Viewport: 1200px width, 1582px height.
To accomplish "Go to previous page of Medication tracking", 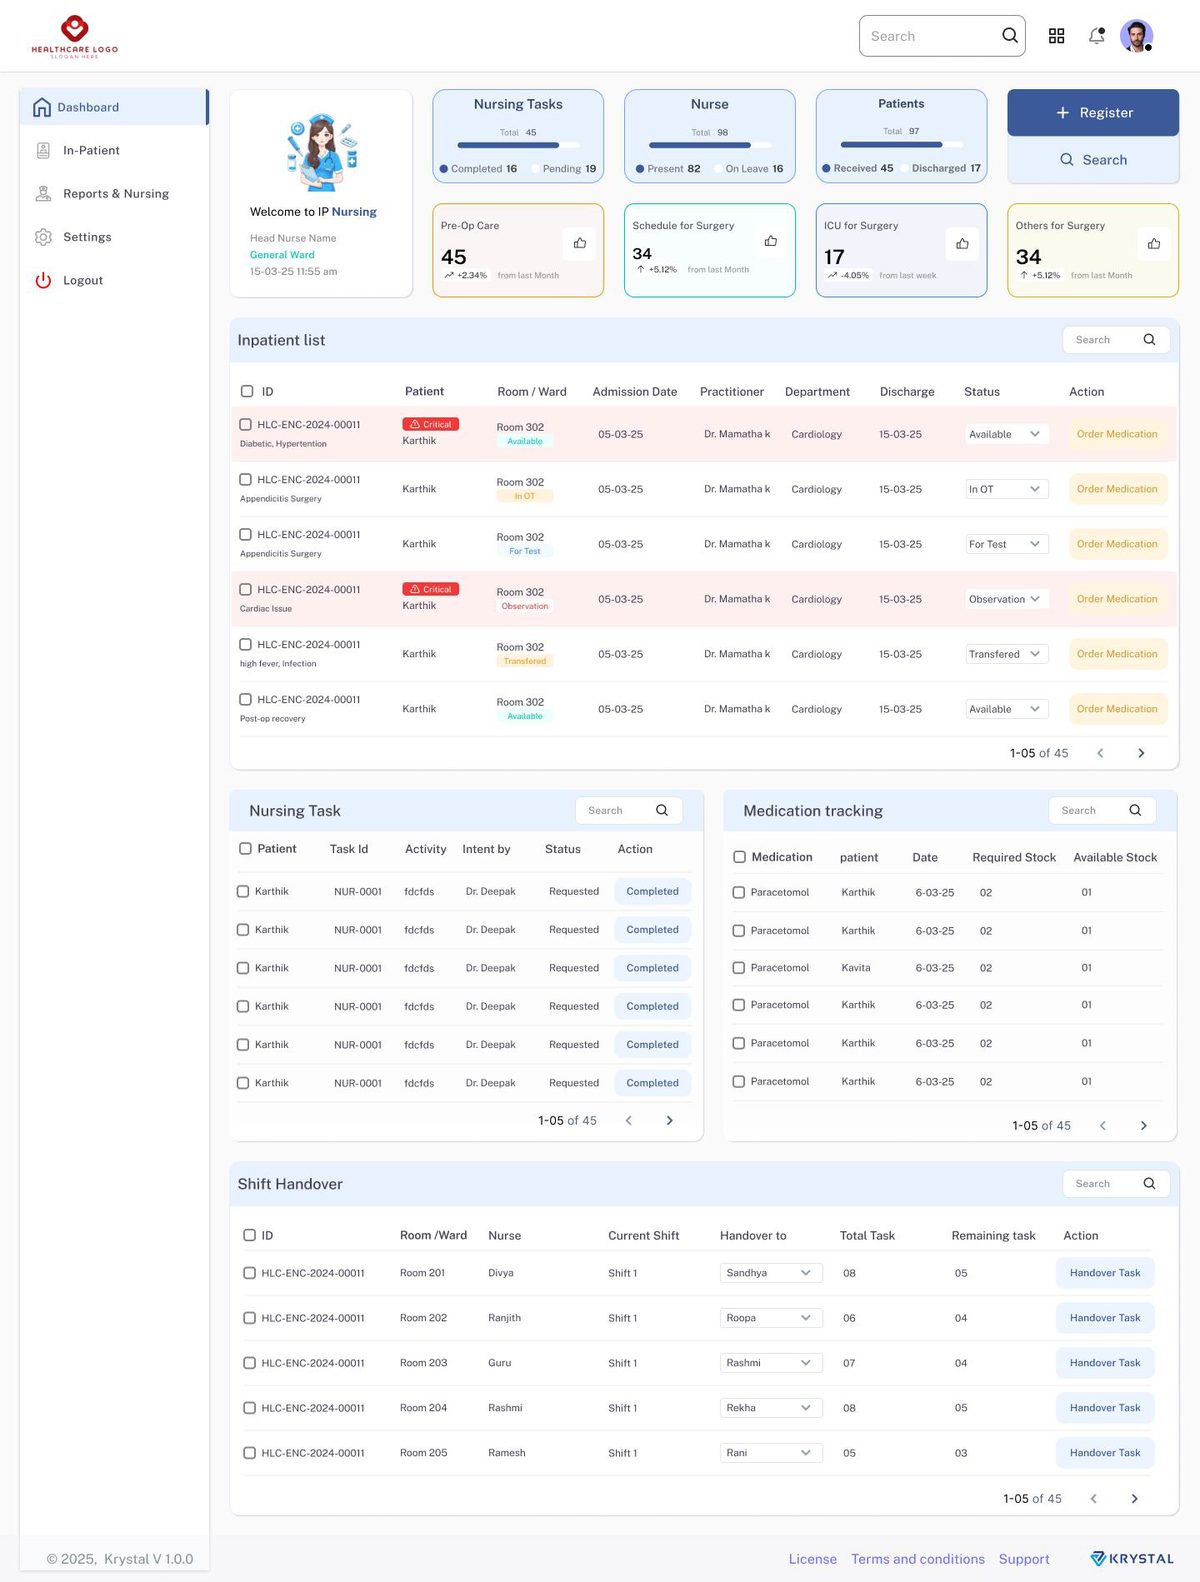I will [x=1103, y=1125].
